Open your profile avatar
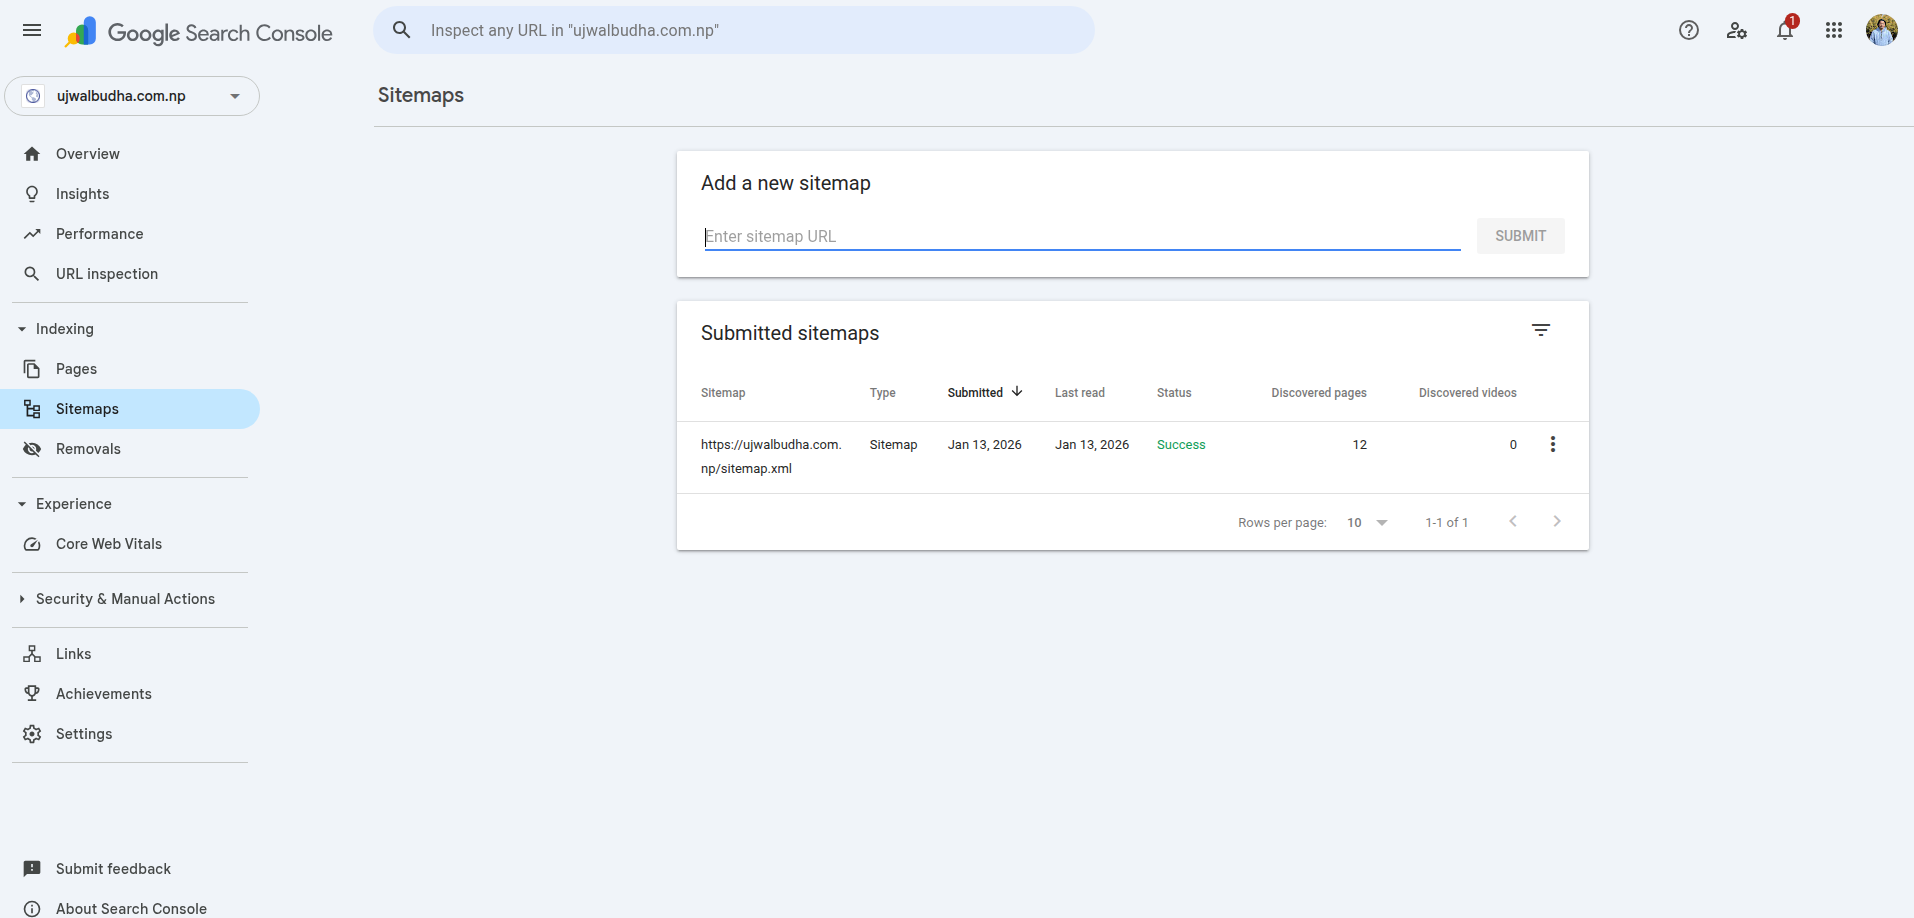The width and height of the screenshot is (1914, 918). (1881, 30)
